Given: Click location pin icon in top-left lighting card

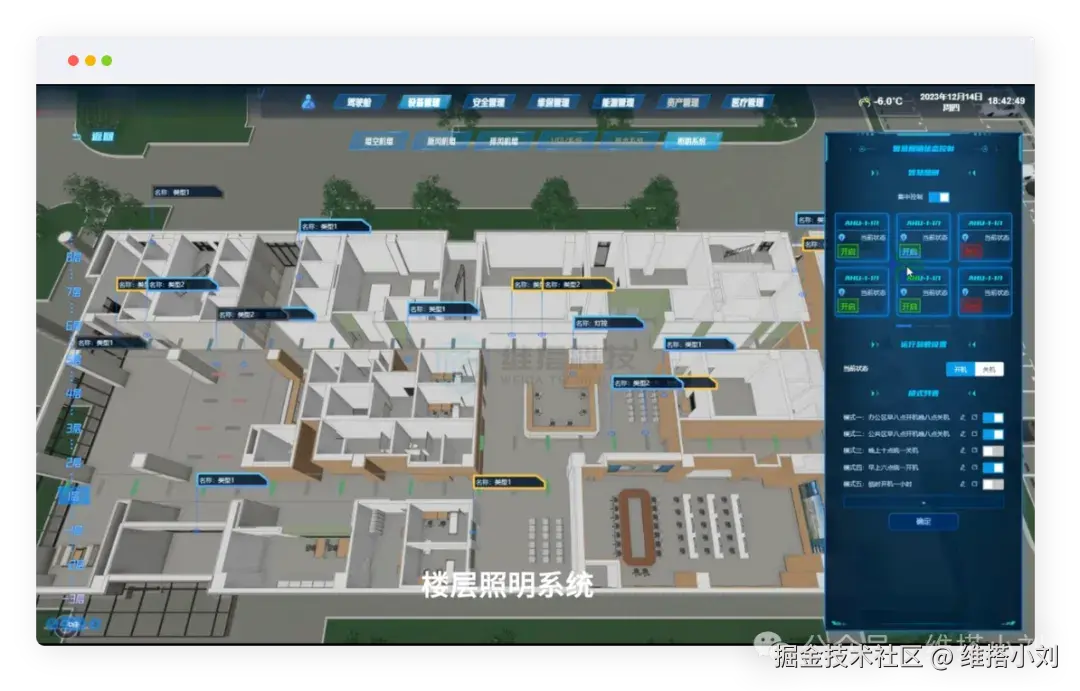Looking at the screenshot, I should tap(842, 237).
